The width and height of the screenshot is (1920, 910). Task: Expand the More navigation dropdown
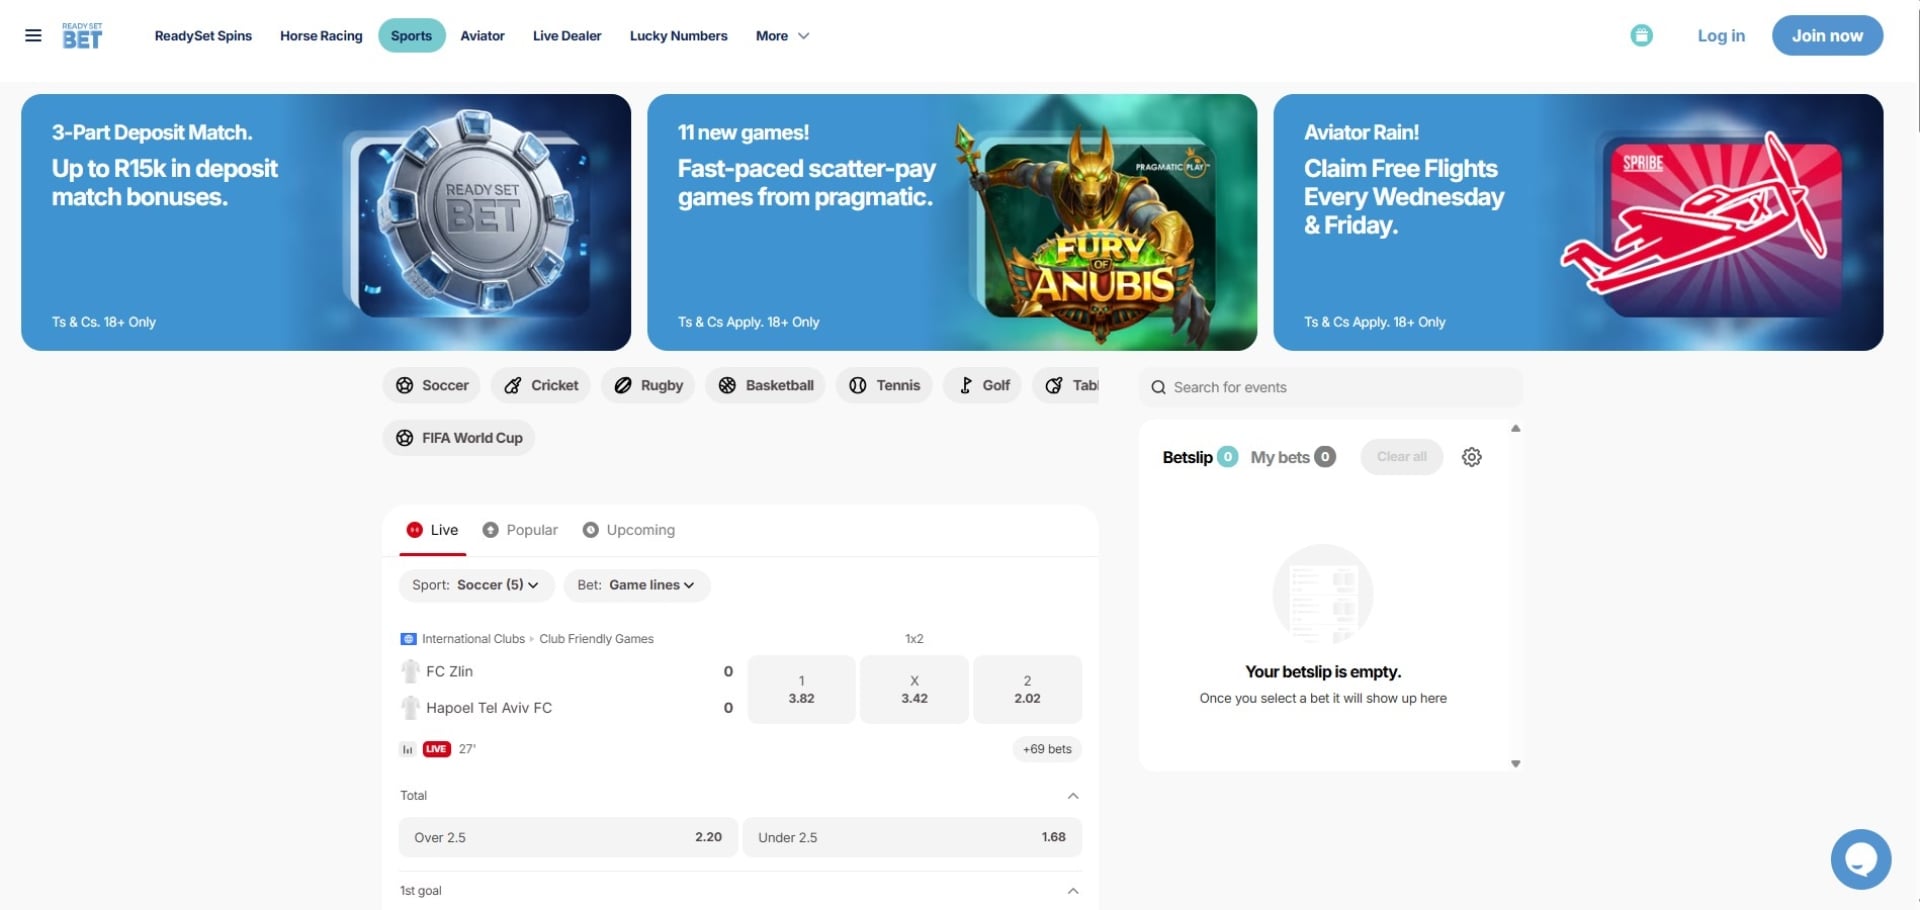[782, 36]
